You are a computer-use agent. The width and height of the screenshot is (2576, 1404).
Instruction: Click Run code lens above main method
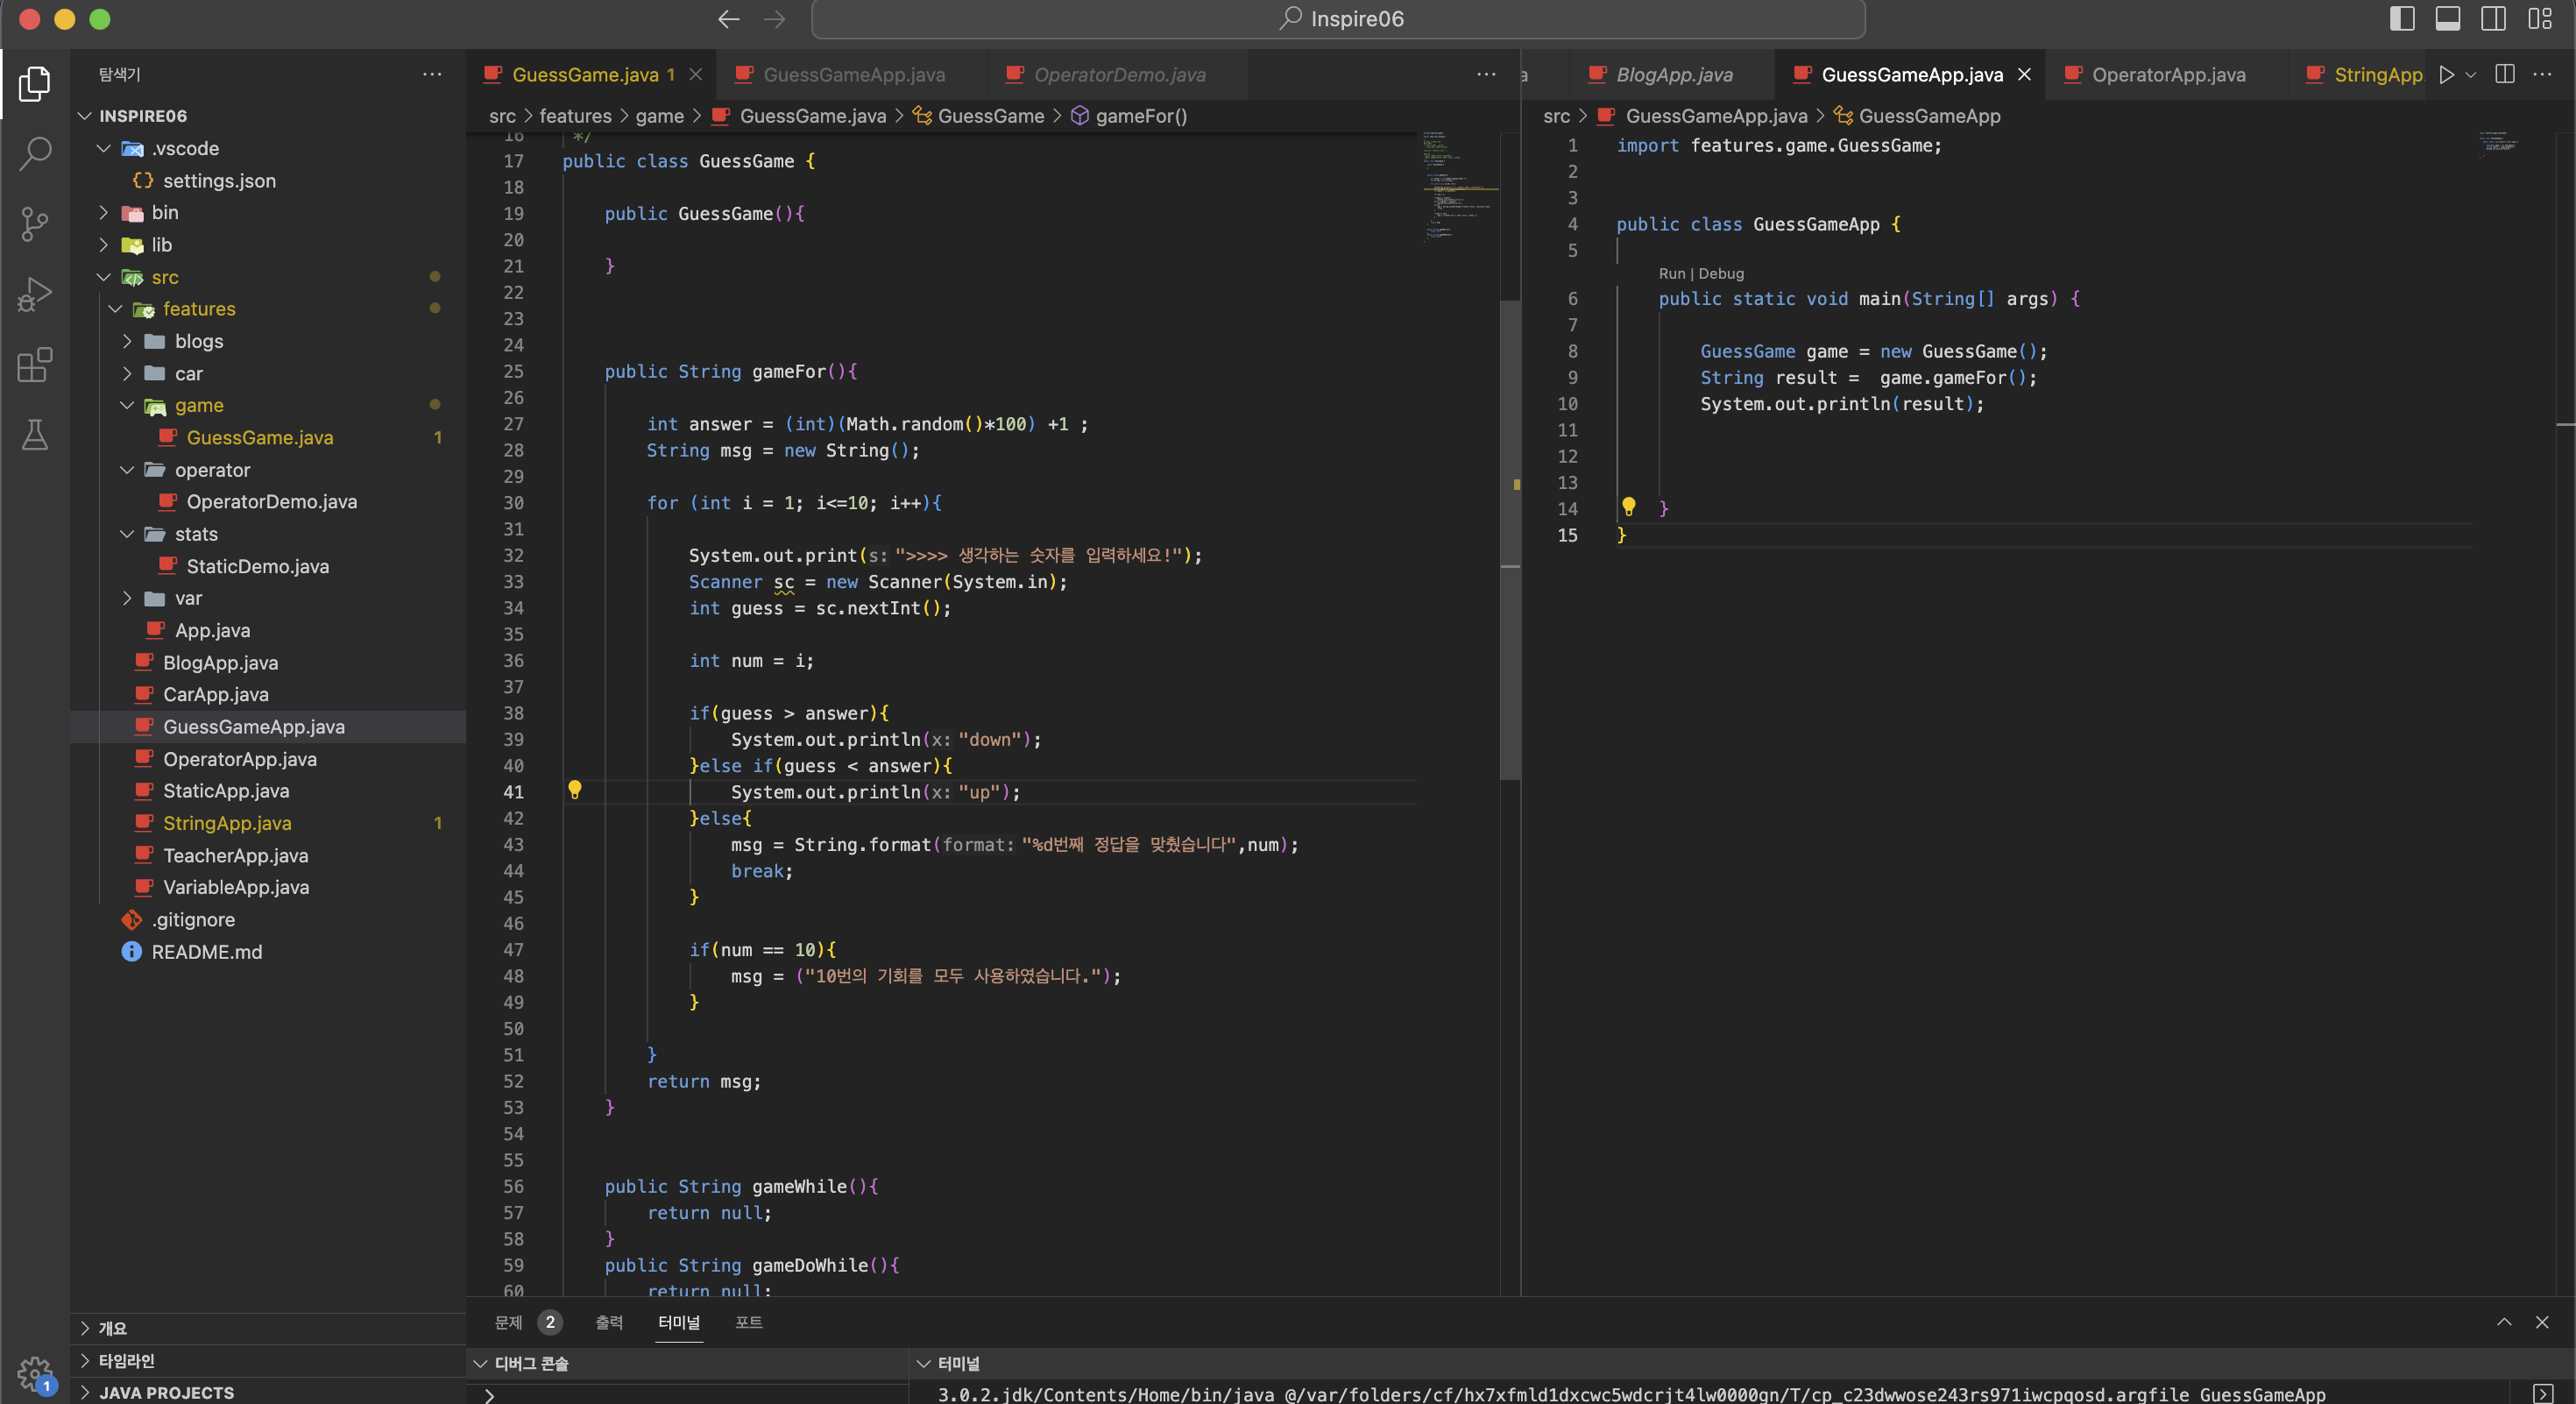click(1671, 273)
